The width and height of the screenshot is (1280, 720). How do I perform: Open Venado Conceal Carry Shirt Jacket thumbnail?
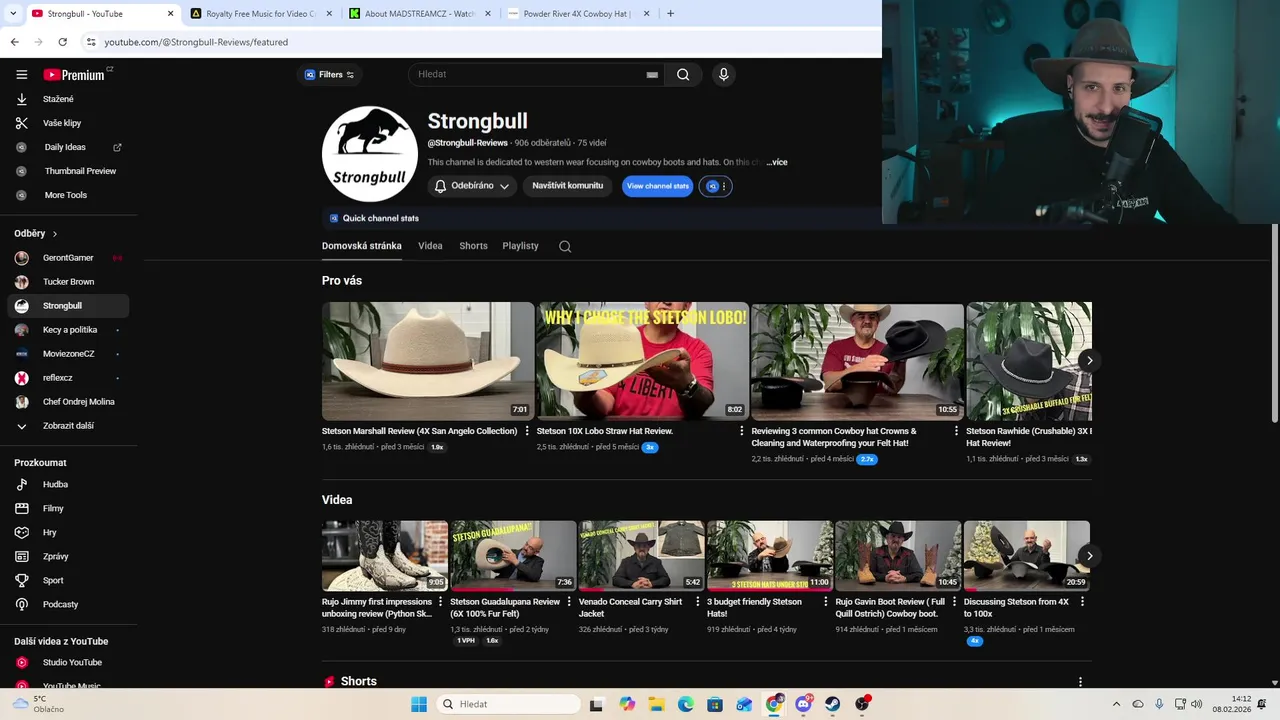click(641, 555)
